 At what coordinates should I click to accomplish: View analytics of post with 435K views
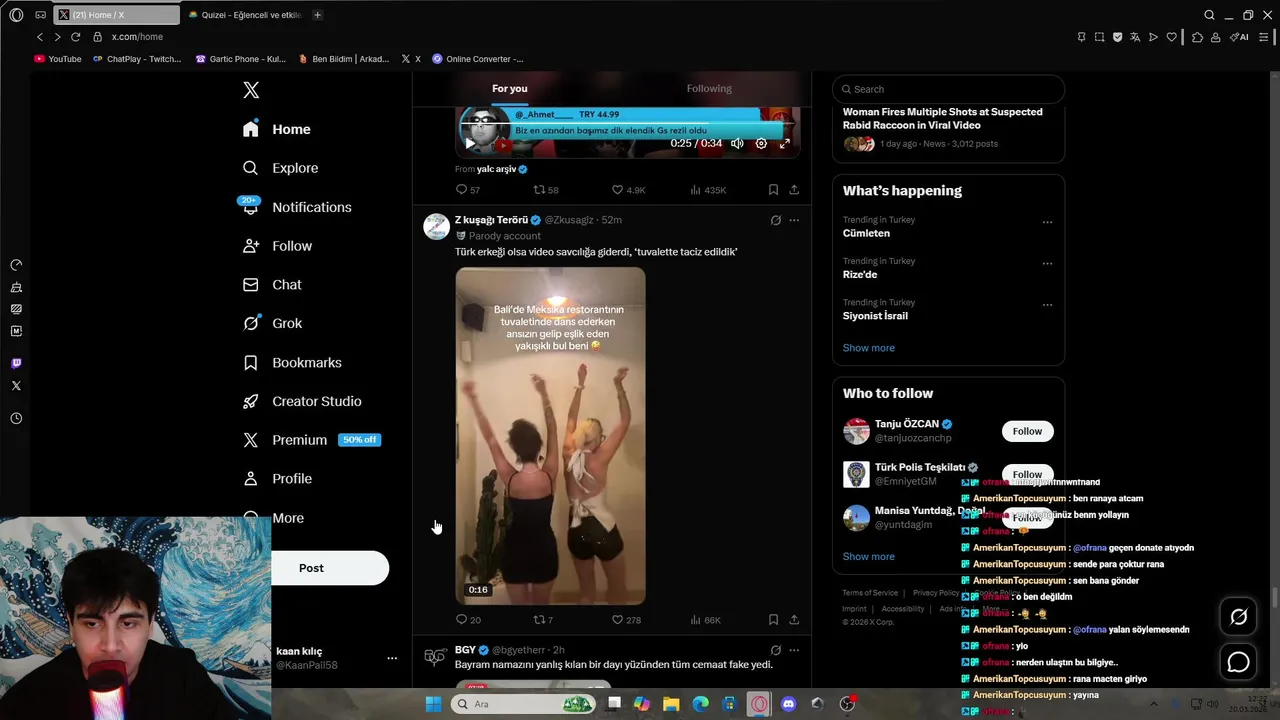[708, 190]
